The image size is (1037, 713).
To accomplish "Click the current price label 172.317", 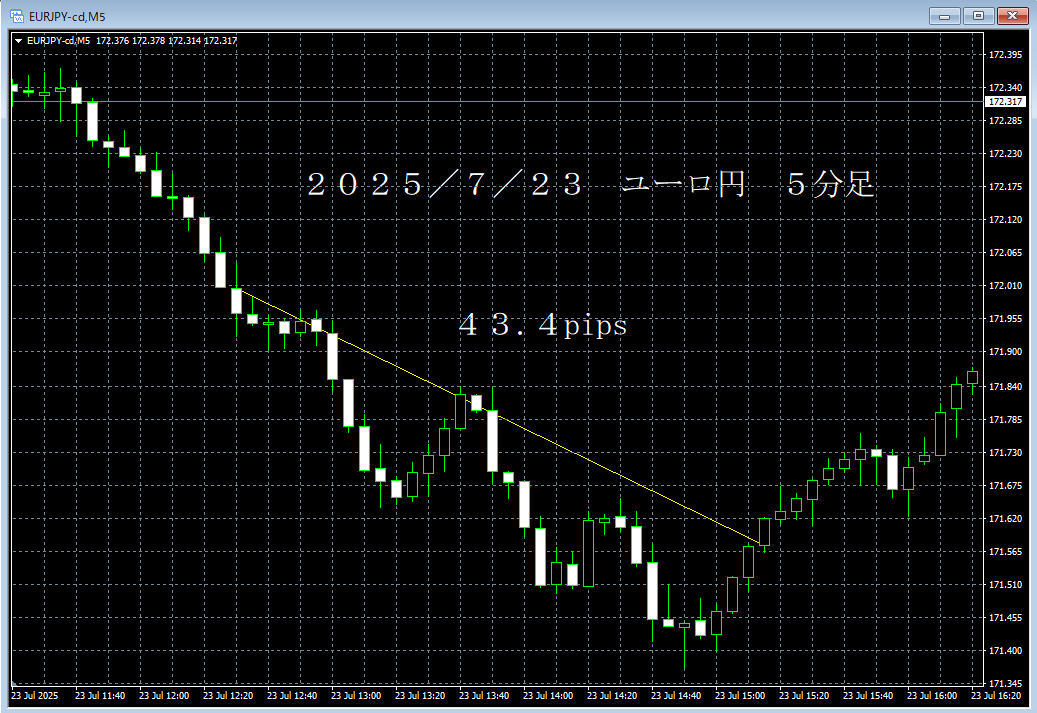I will [x=1005, y=102].
